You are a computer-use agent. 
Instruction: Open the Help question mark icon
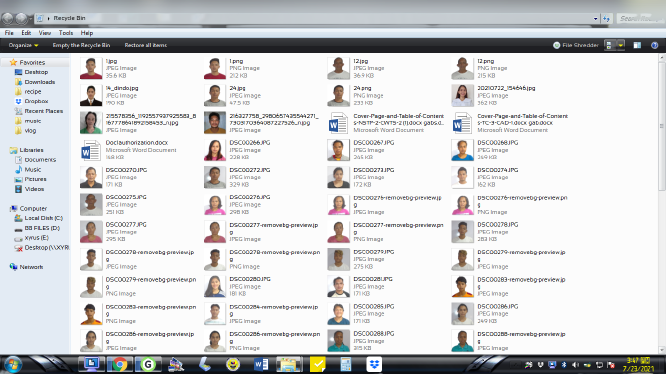tap(654, 45)
